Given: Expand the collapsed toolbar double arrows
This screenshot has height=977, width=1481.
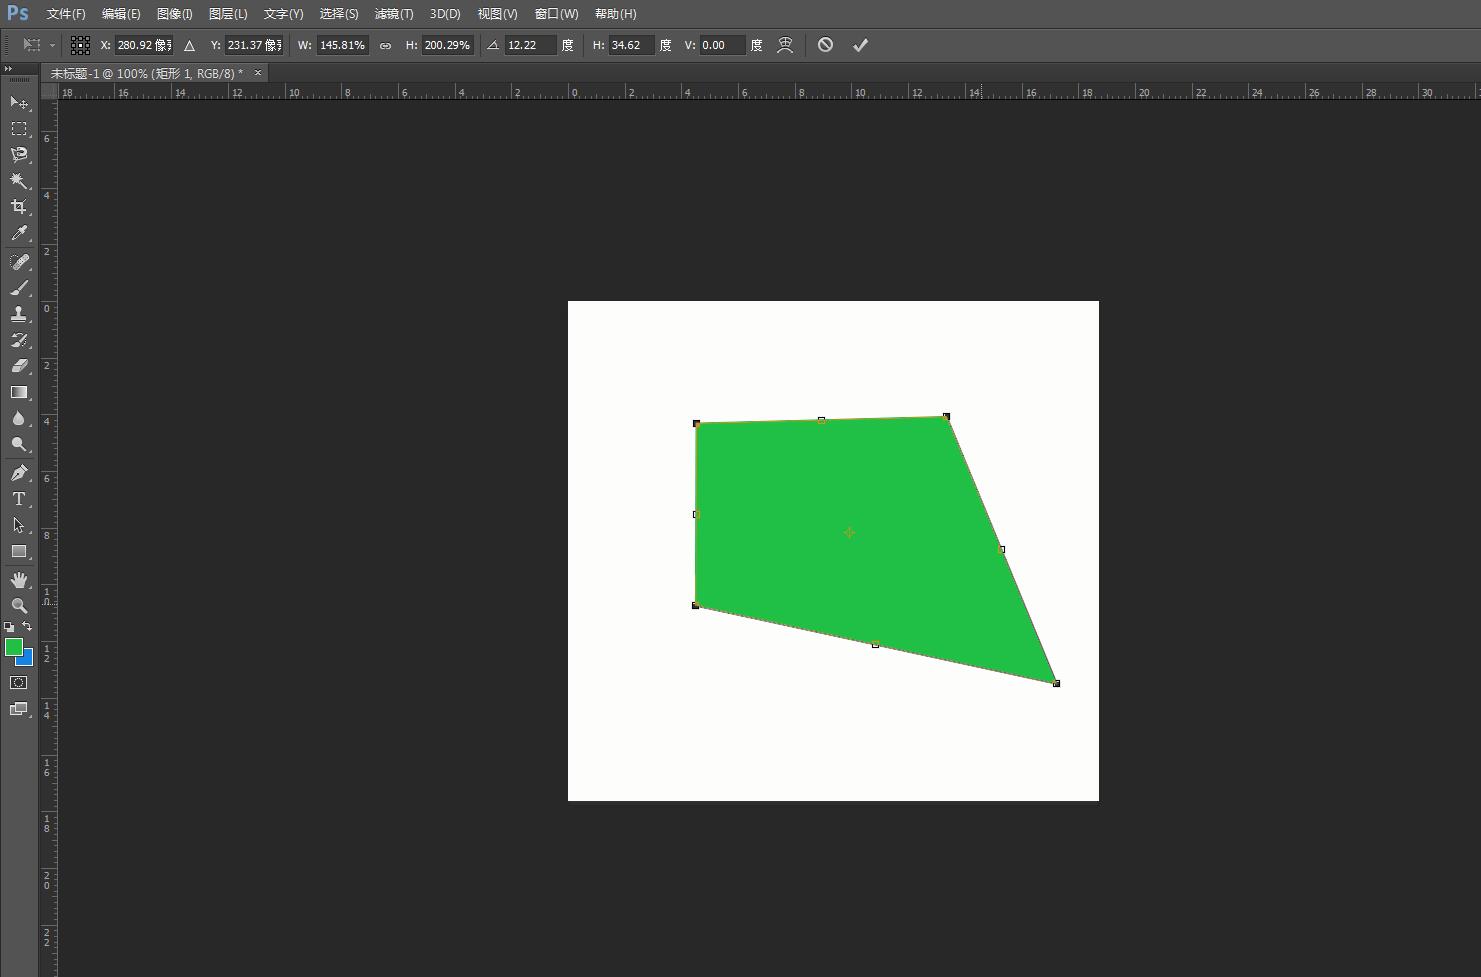Looking at the screenshot, I should [9, 69].
